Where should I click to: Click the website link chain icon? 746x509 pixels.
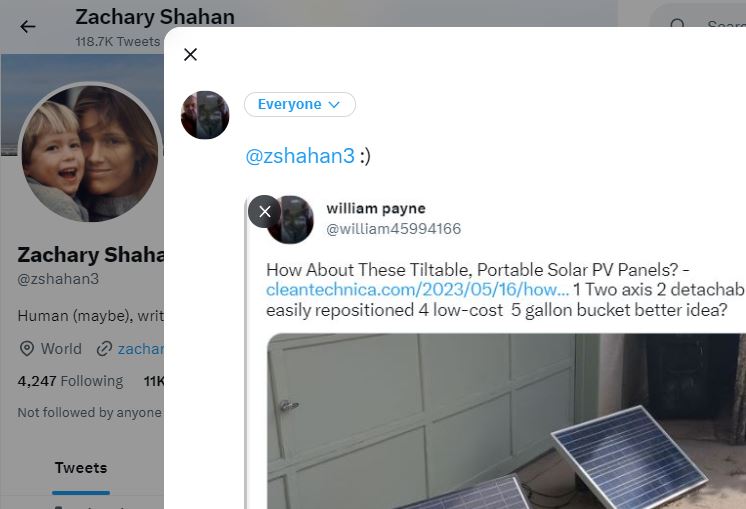[104, 349]
